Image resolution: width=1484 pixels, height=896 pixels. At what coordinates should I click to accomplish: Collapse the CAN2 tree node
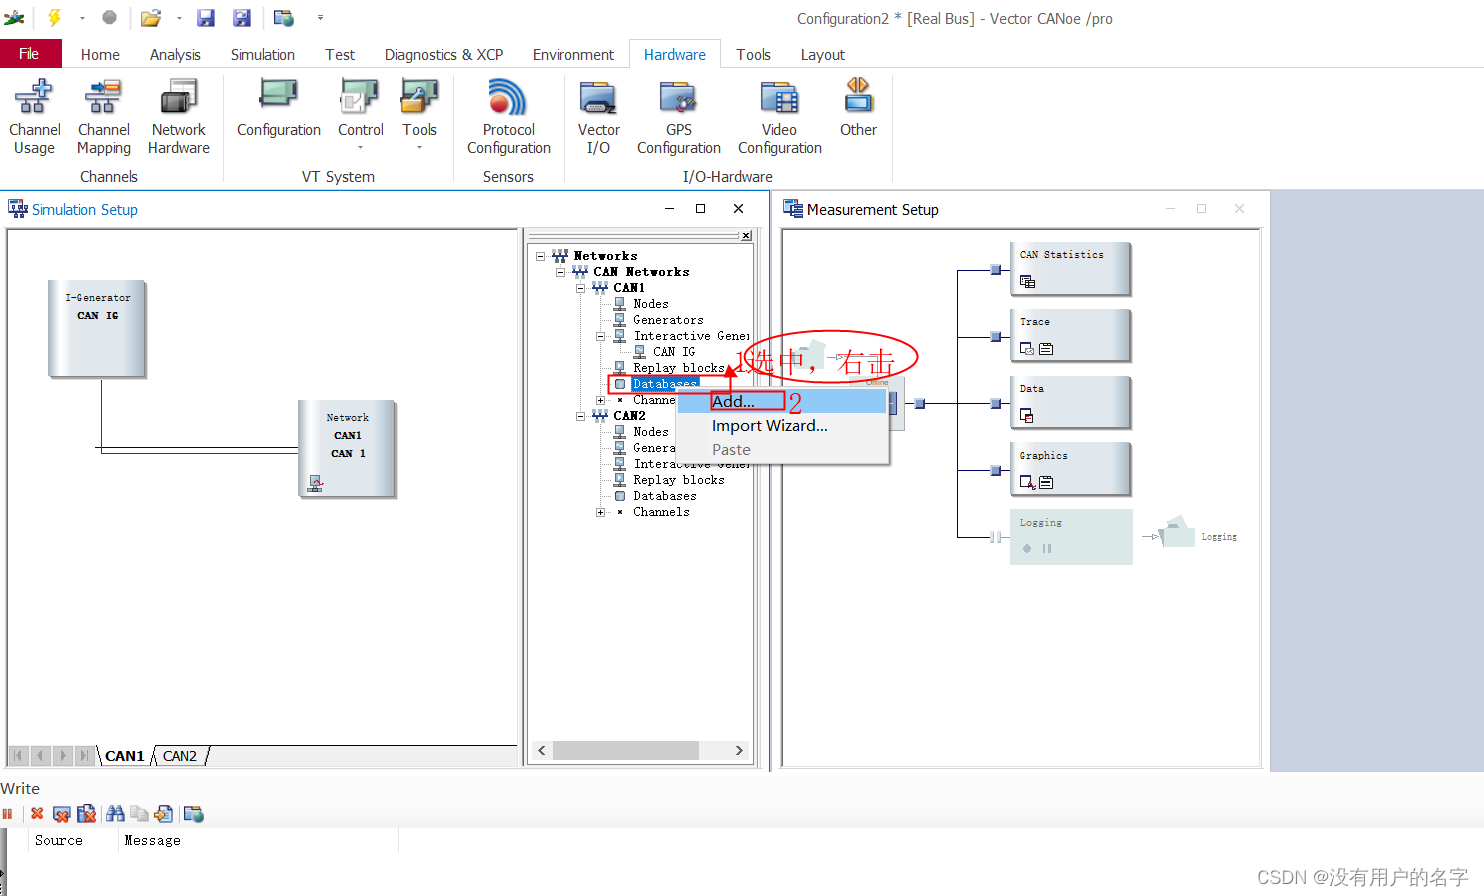[581, 416]
